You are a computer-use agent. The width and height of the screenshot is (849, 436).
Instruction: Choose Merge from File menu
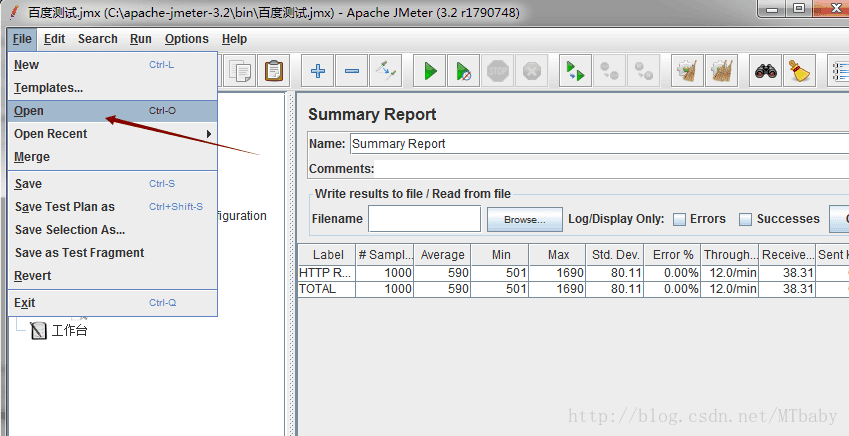113,157
